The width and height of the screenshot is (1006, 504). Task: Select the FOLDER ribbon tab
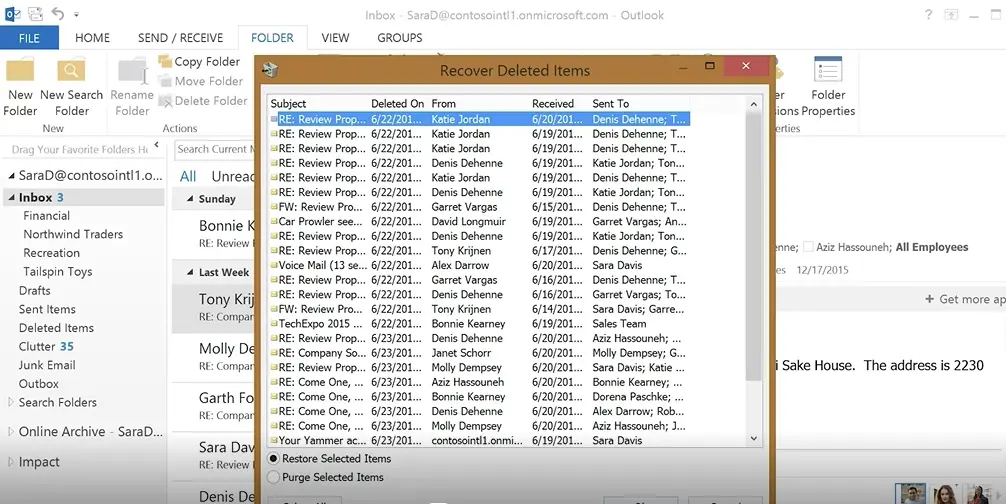tap(272, 38)
